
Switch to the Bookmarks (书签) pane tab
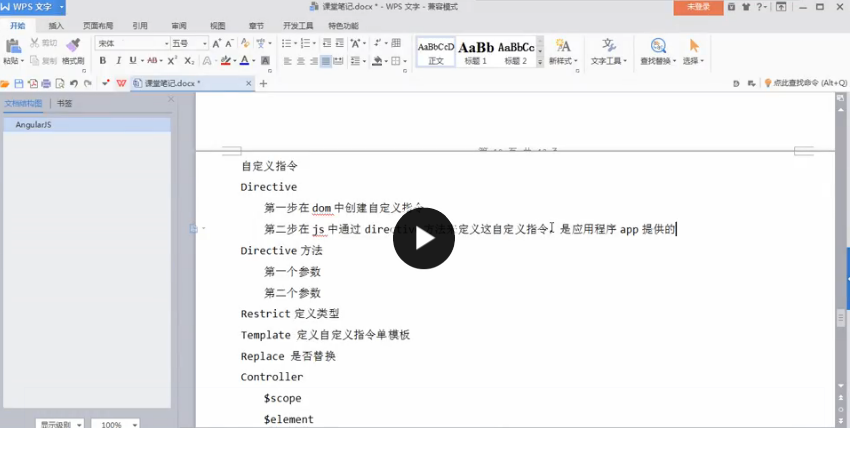tap(65, 103)
